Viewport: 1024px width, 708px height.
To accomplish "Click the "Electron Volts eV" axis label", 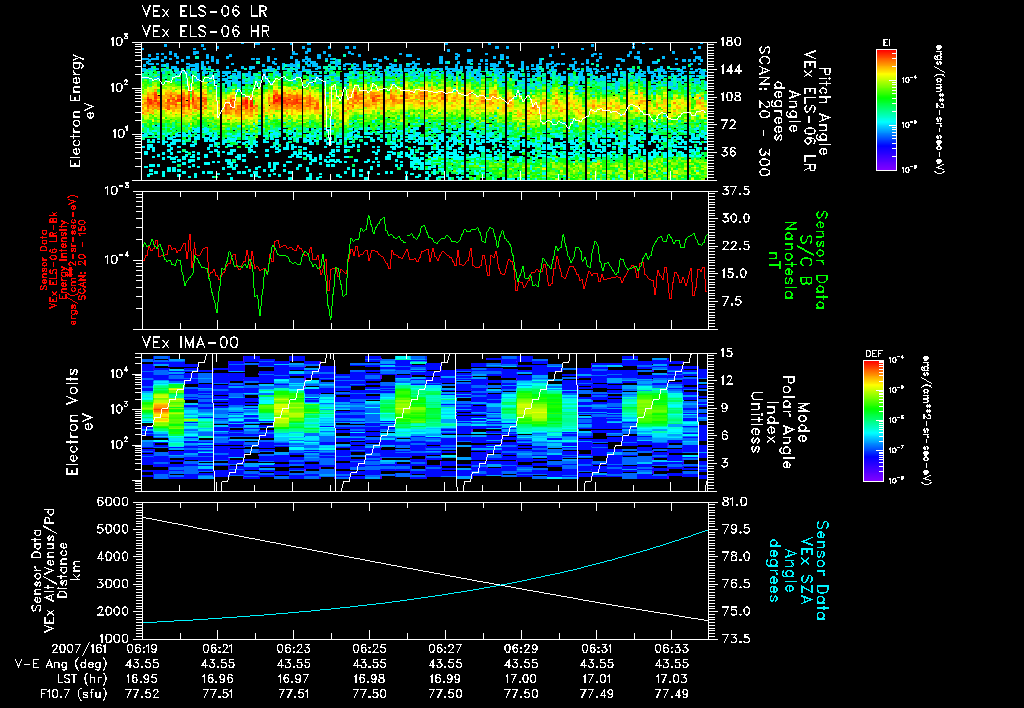I will click(x=78, y=422).
